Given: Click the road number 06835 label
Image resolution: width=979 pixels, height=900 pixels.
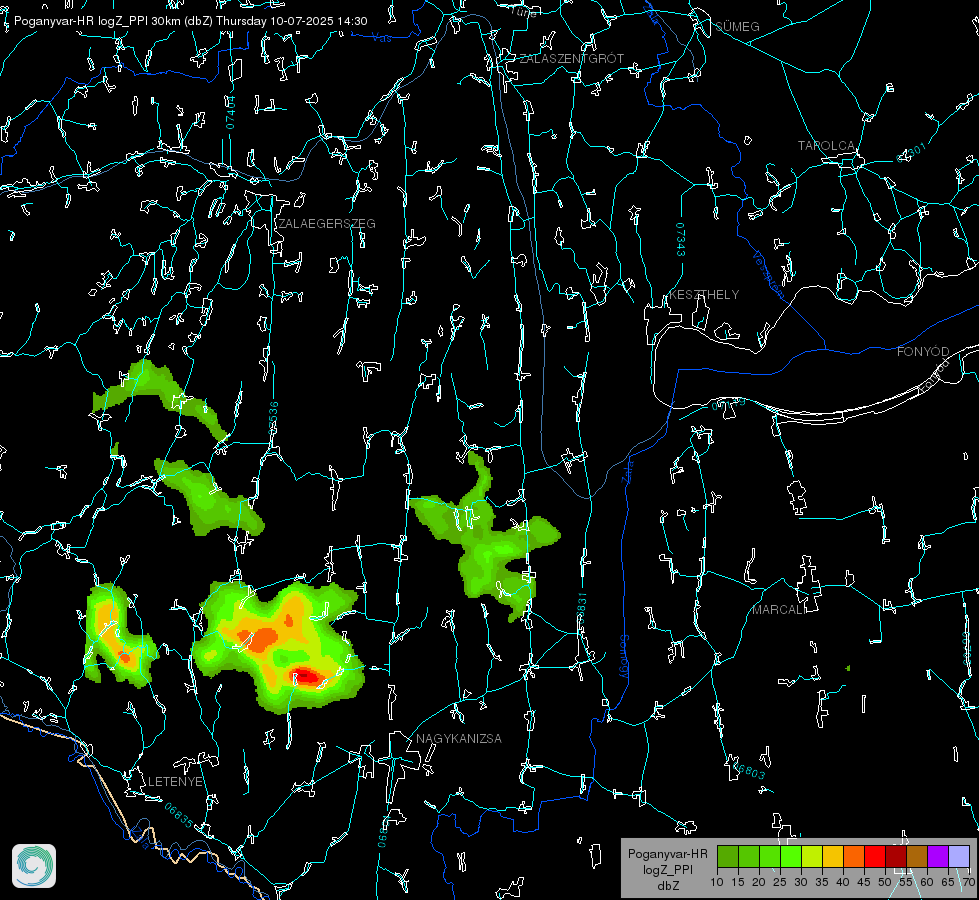Looking at the screenshot, I should pos(179,816).
